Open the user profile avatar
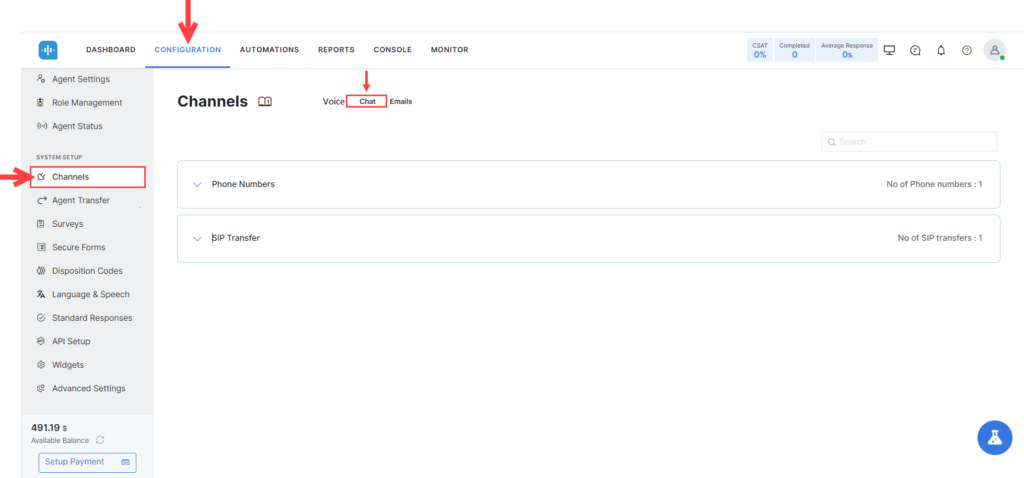This screenshot has width=1024, height=478. pos(994,50)
